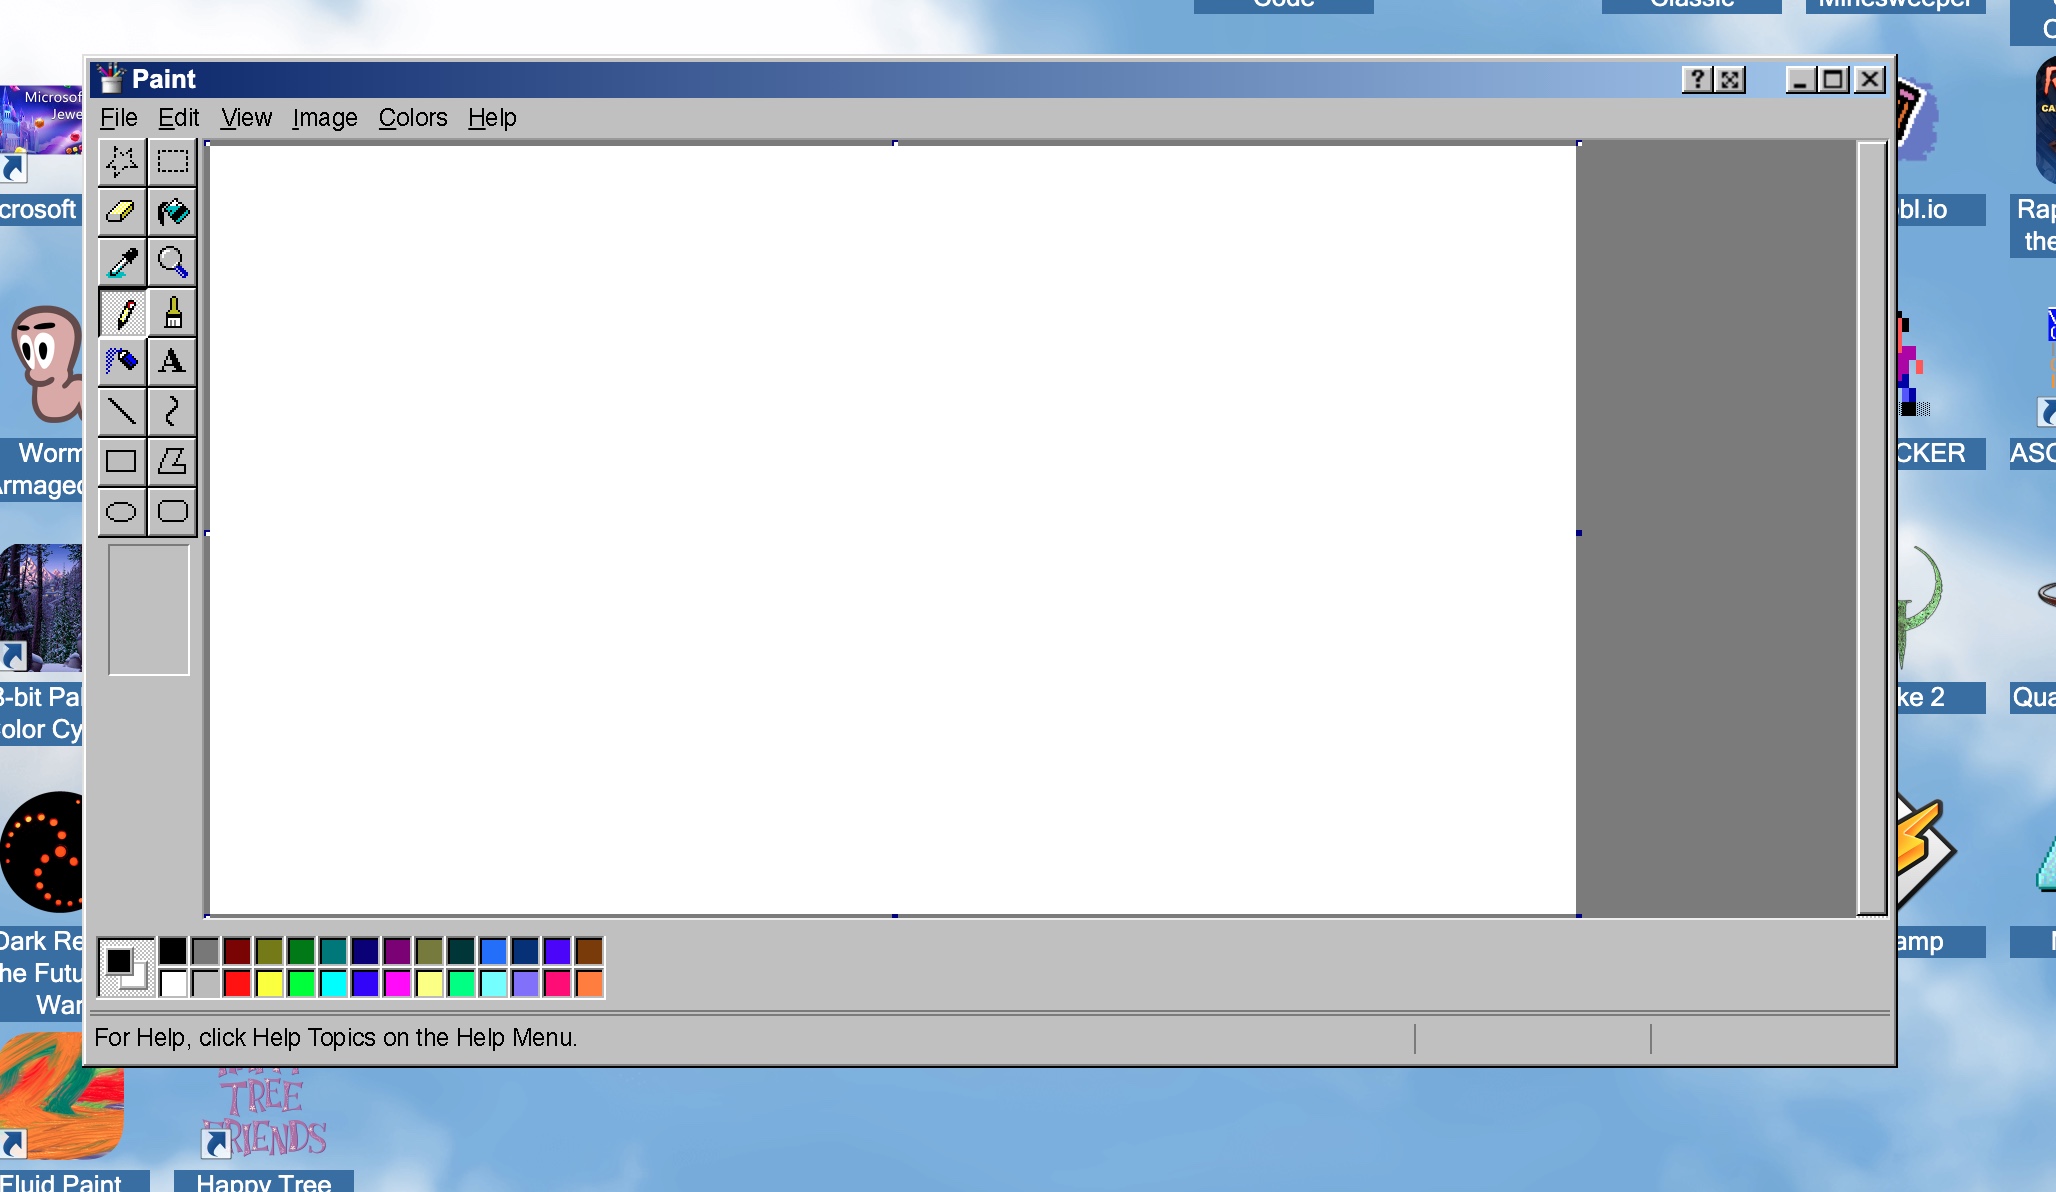Choose the Polygon shape tool

click(x=172, y=461)
